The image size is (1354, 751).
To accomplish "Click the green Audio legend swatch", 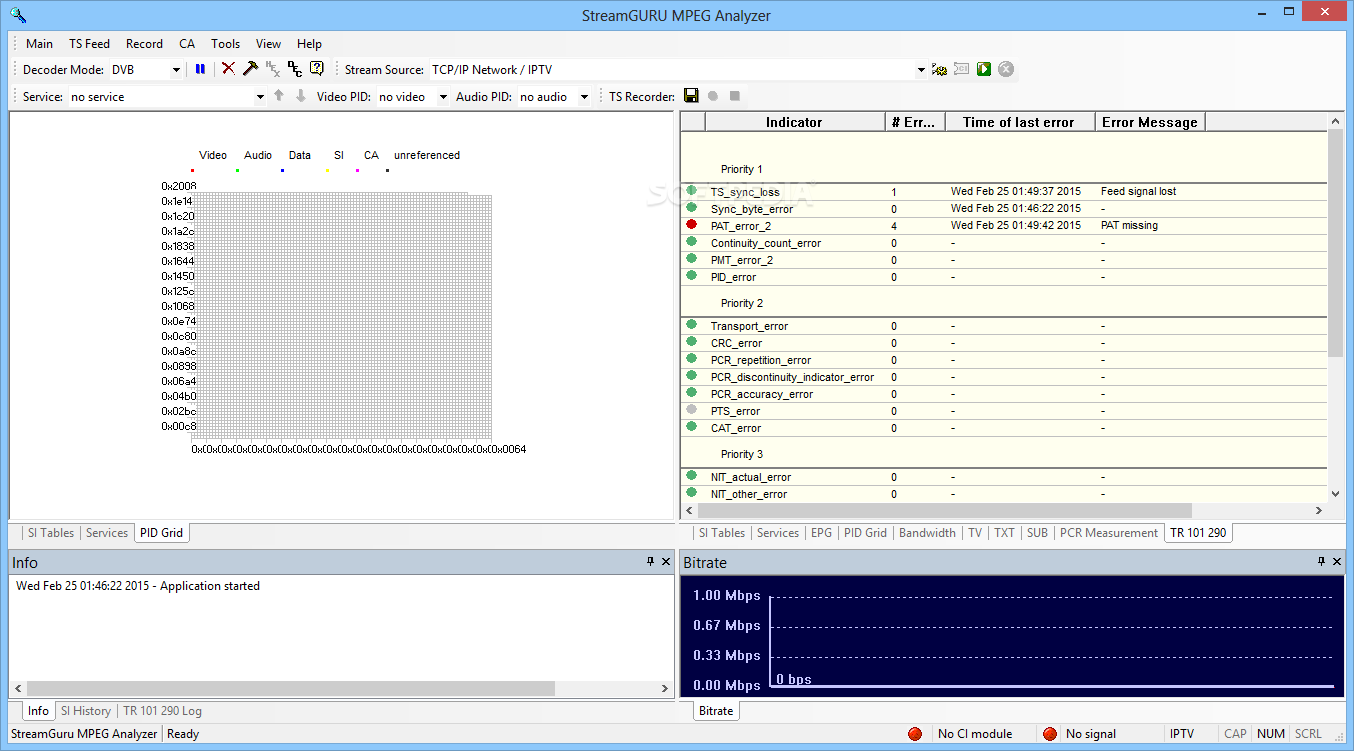I will pyautogui.click(x=237, y=170).
